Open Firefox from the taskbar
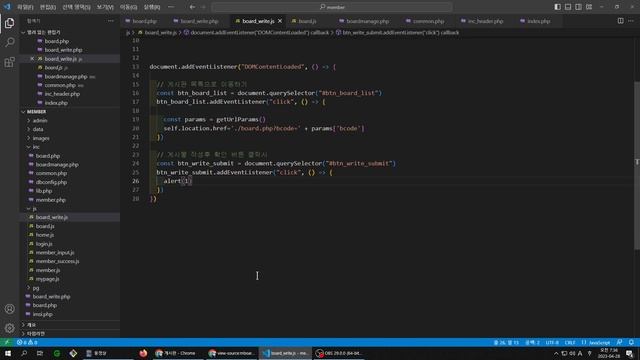 (x=143, y=353)
